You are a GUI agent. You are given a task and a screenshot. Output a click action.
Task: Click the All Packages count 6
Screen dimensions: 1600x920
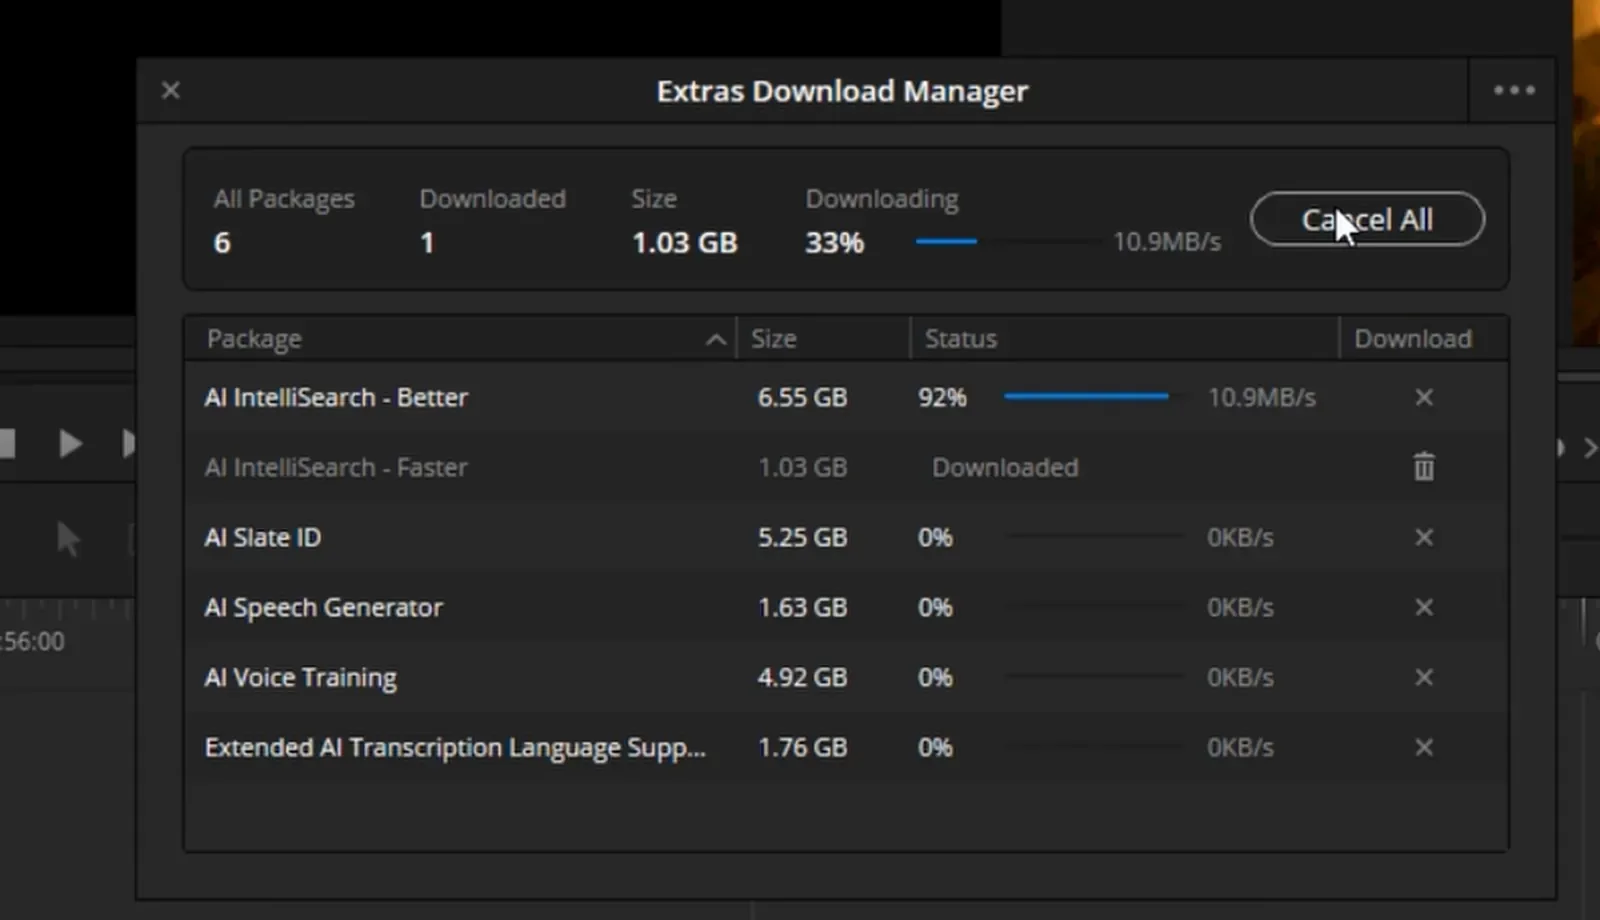pyautogui.click(x=222, y=243)
